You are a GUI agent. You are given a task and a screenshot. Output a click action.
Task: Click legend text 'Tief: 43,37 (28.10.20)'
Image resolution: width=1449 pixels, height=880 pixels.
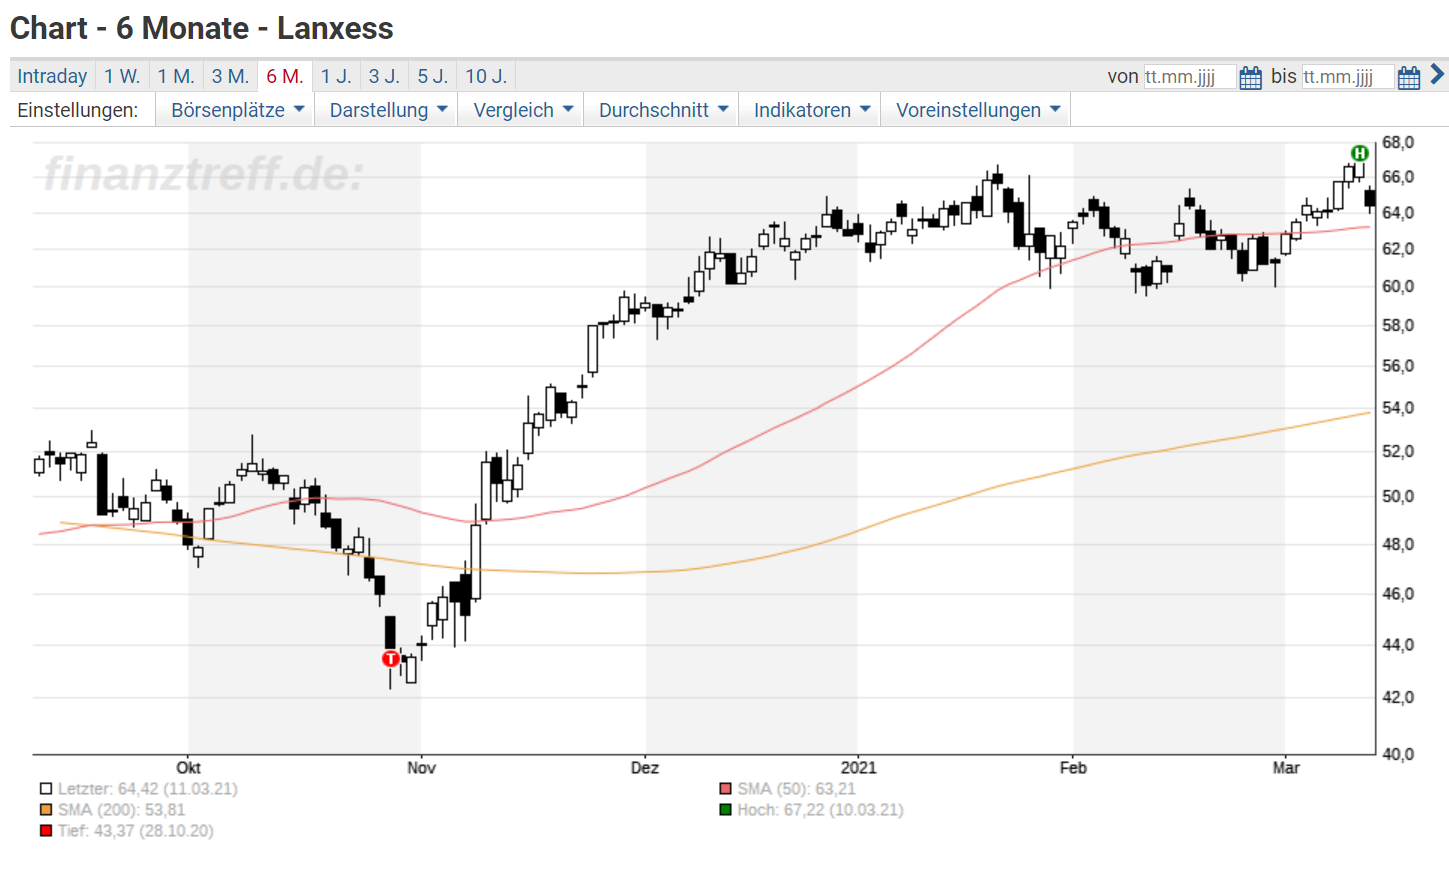136,831
